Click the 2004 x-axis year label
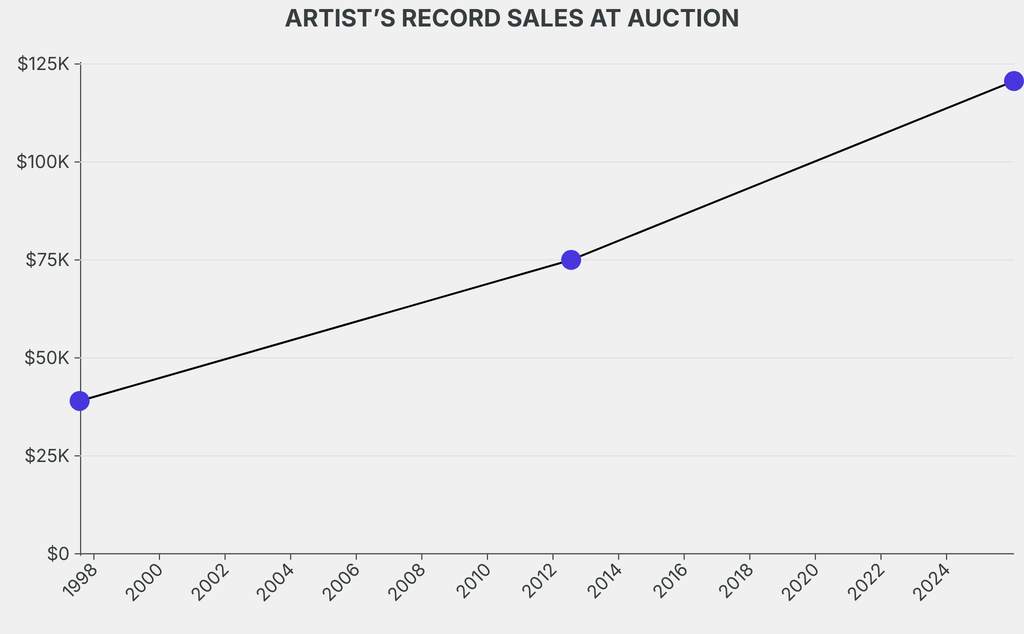1024x634 pixels. click(x=277, y=580)
